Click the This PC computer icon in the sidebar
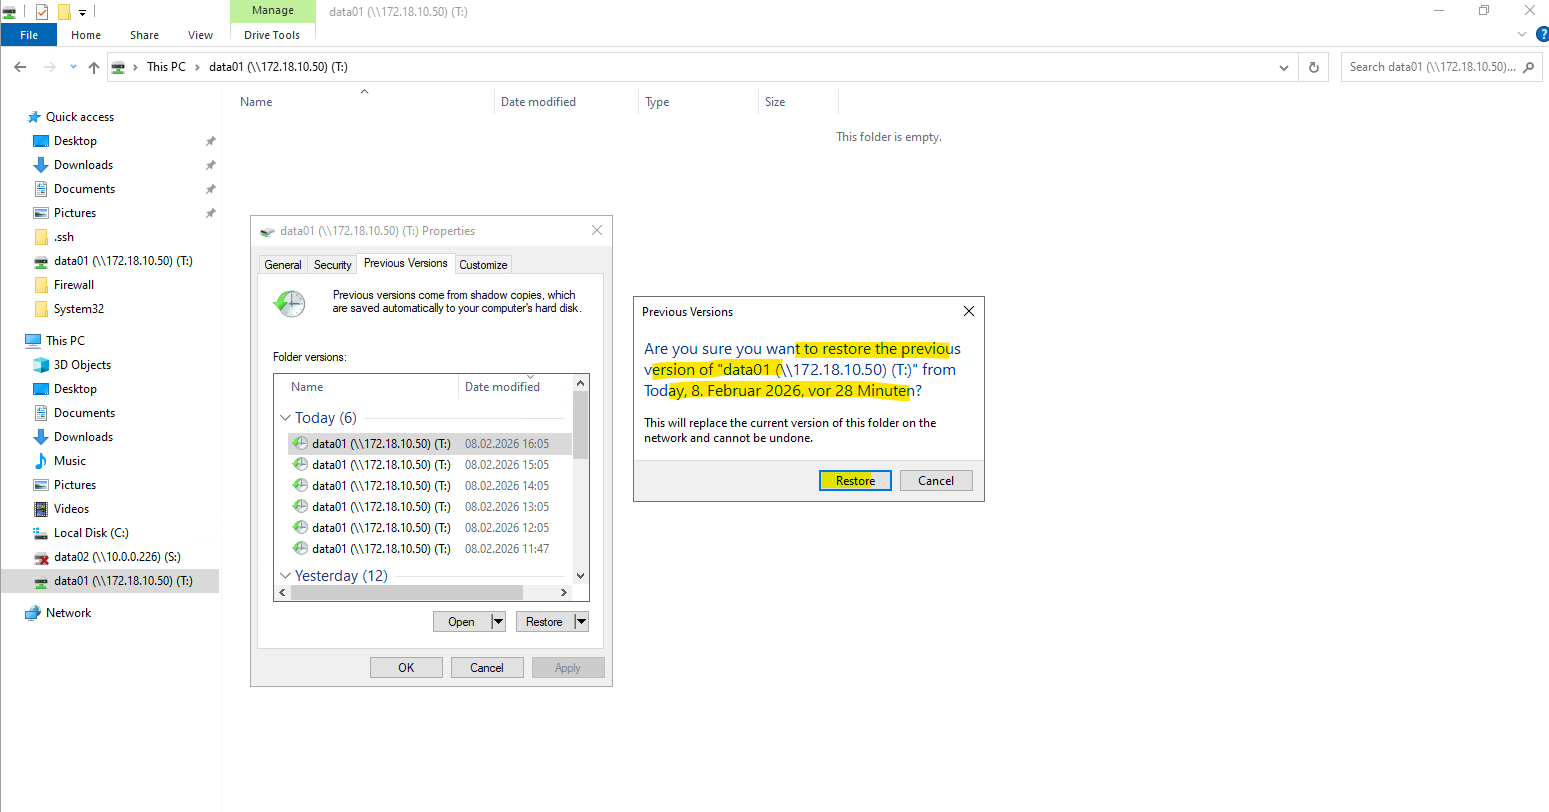 [x=33, y=341]
